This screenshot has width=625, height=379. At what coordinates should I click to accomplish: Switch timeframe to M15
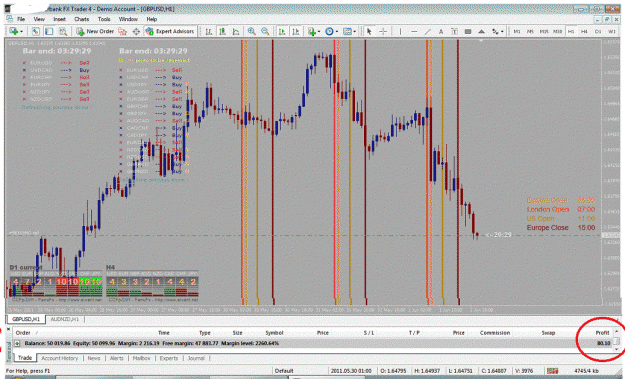click(x=544, y=31)
